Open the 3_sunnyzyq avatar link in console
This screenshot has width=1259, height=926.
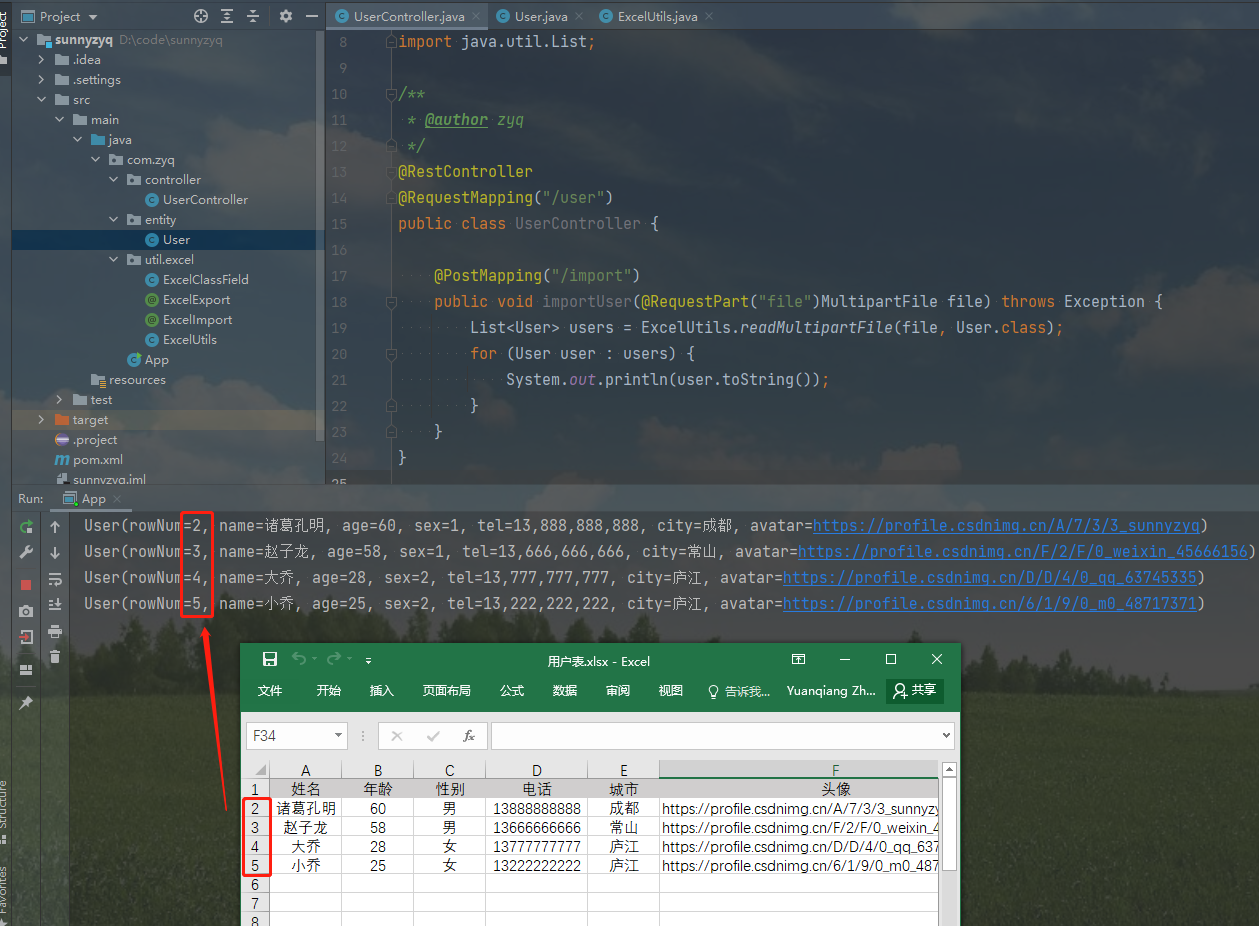click(x=1006, y=526)
